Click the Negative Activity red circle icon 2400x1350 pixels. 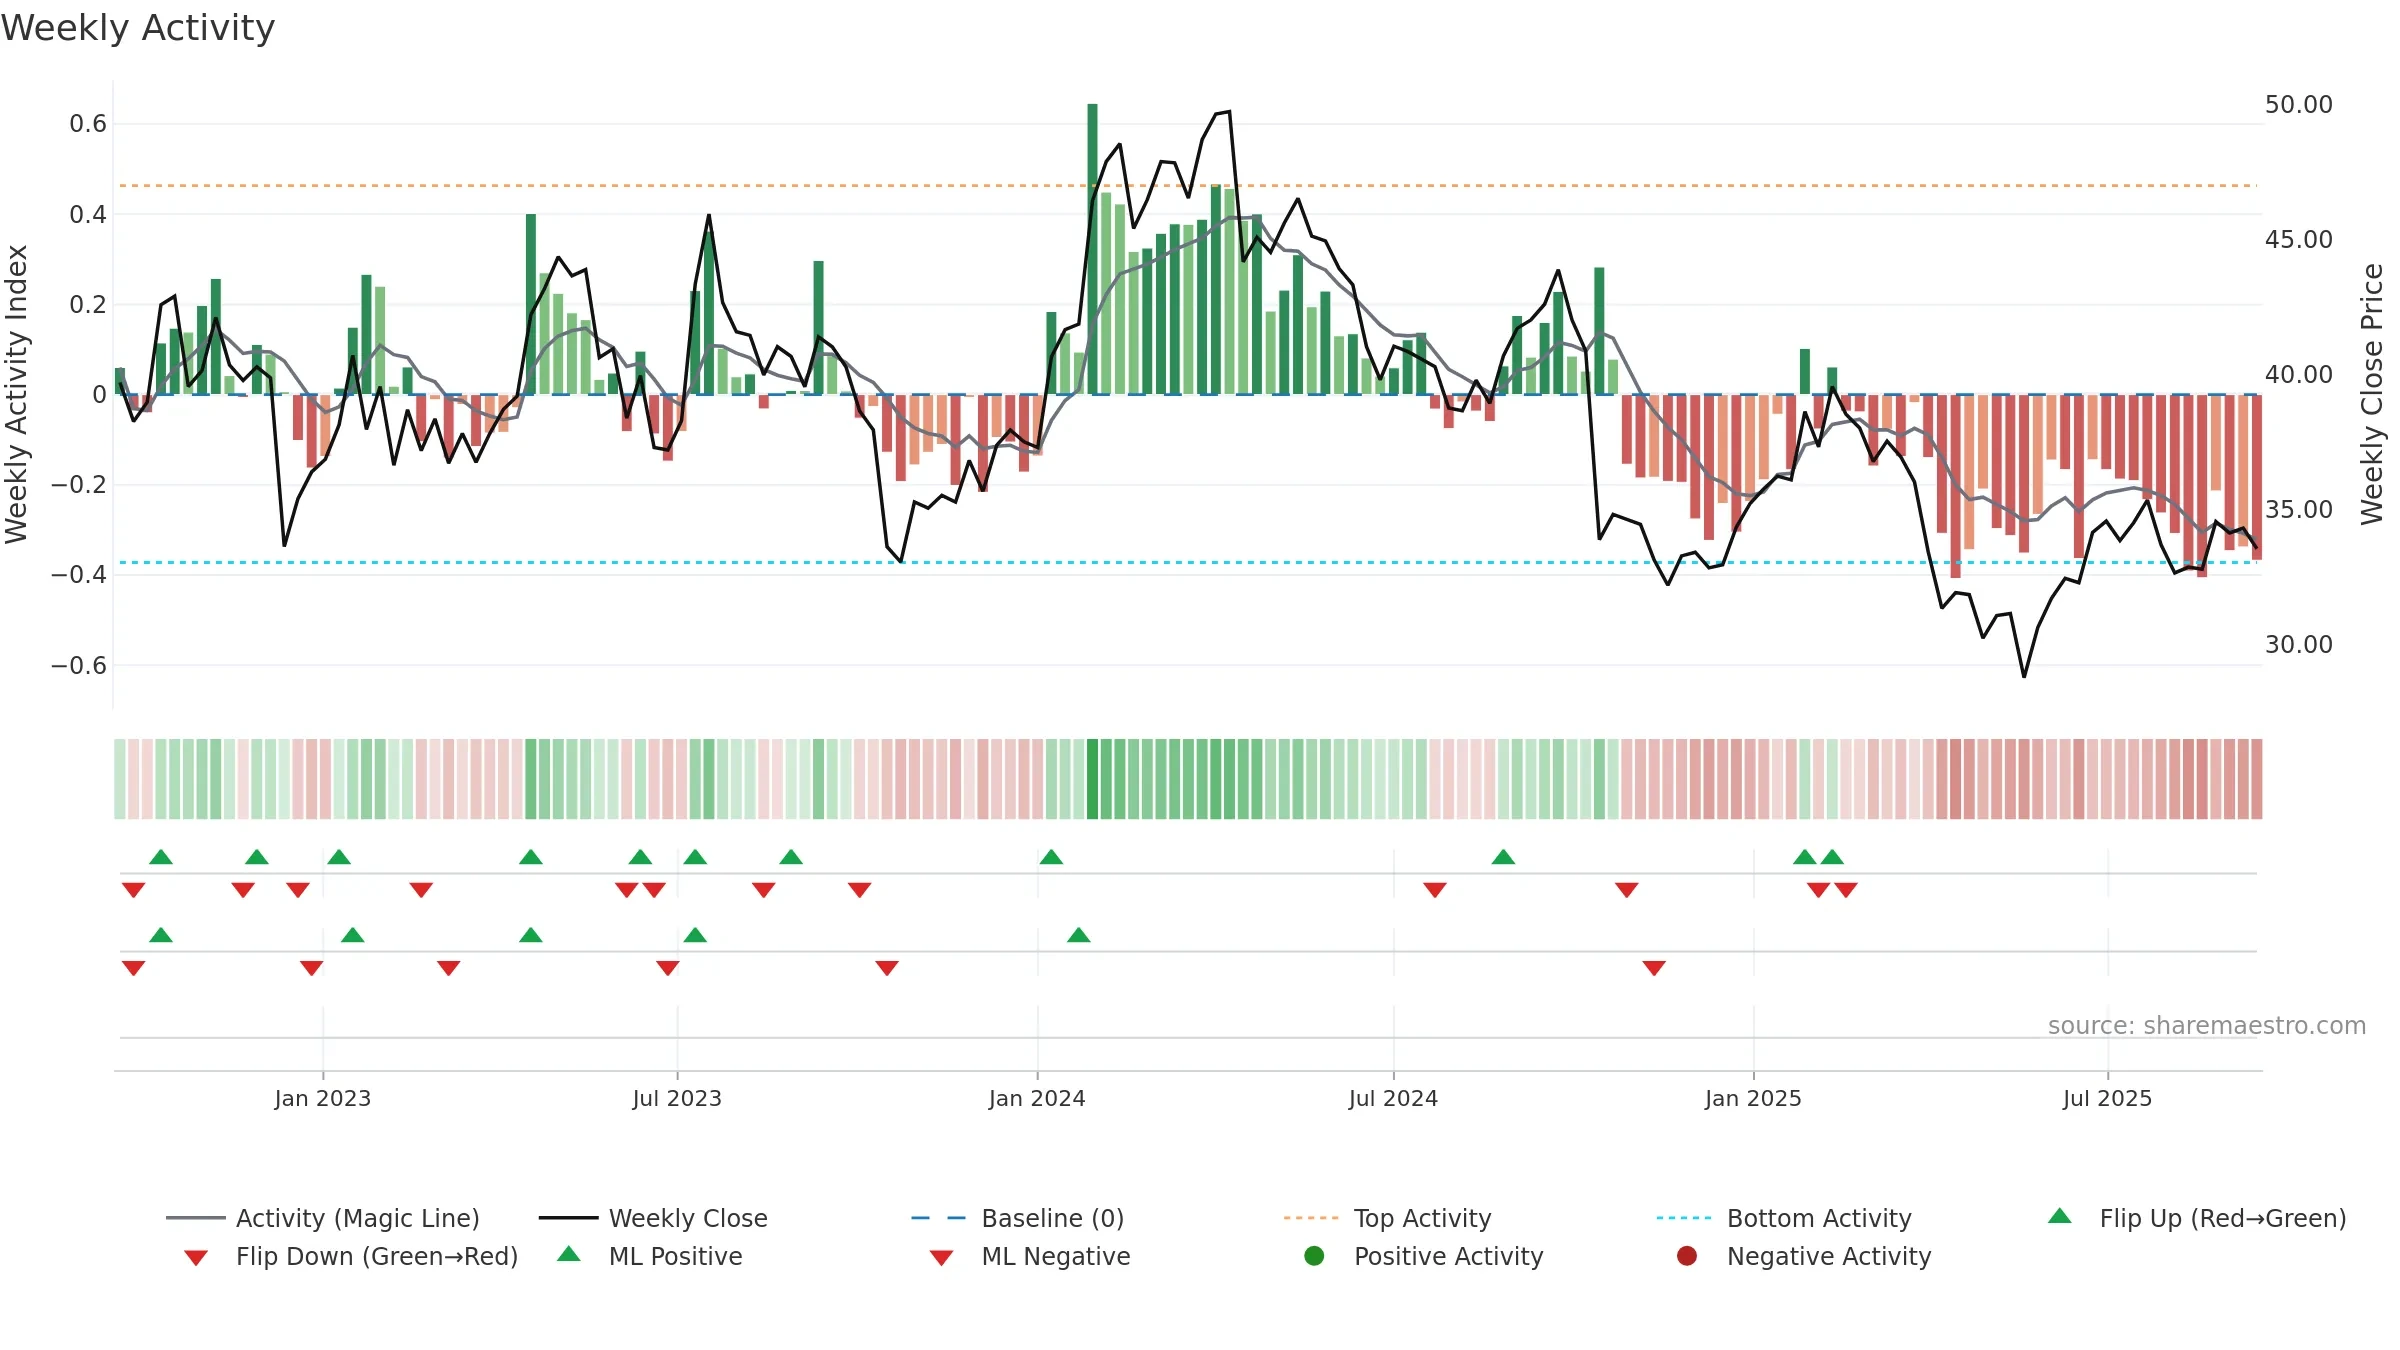click(1687, 1256)
